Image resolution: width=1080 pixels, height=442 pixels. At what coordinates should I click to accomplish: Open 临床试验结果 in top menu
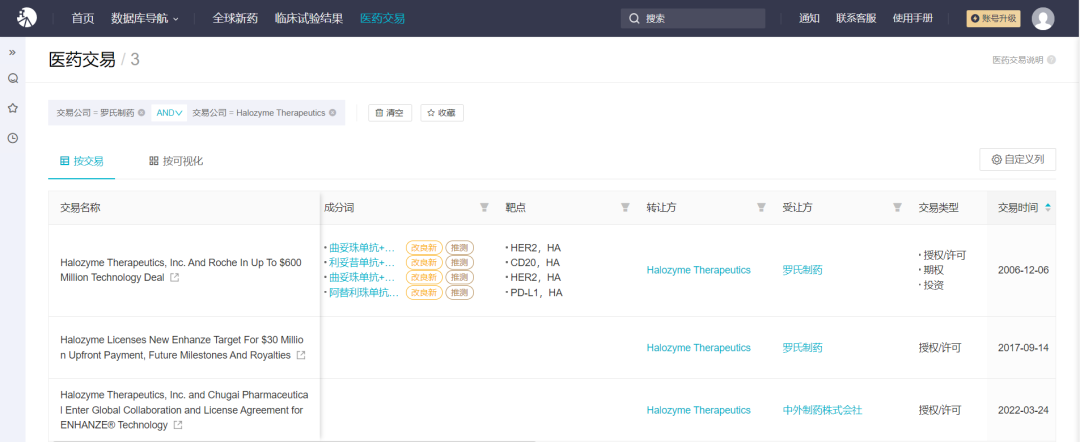[x=309, y=18]
